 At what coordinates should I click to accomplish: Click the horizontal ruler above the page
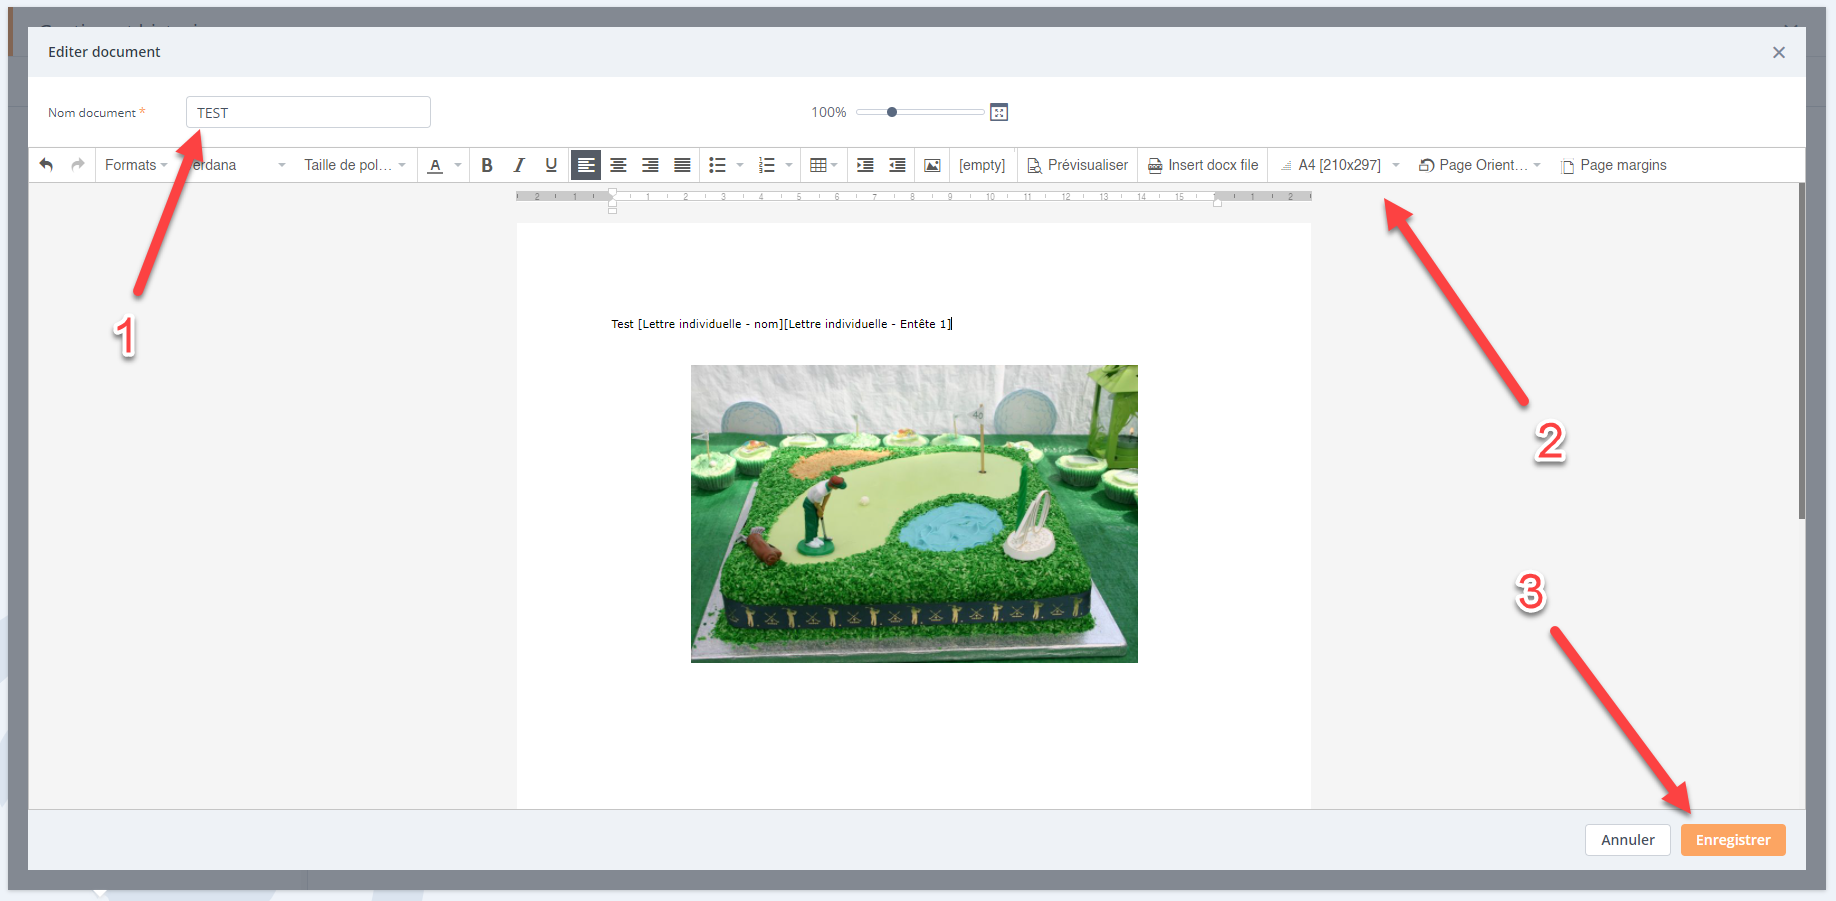click(x=914, y=197)
